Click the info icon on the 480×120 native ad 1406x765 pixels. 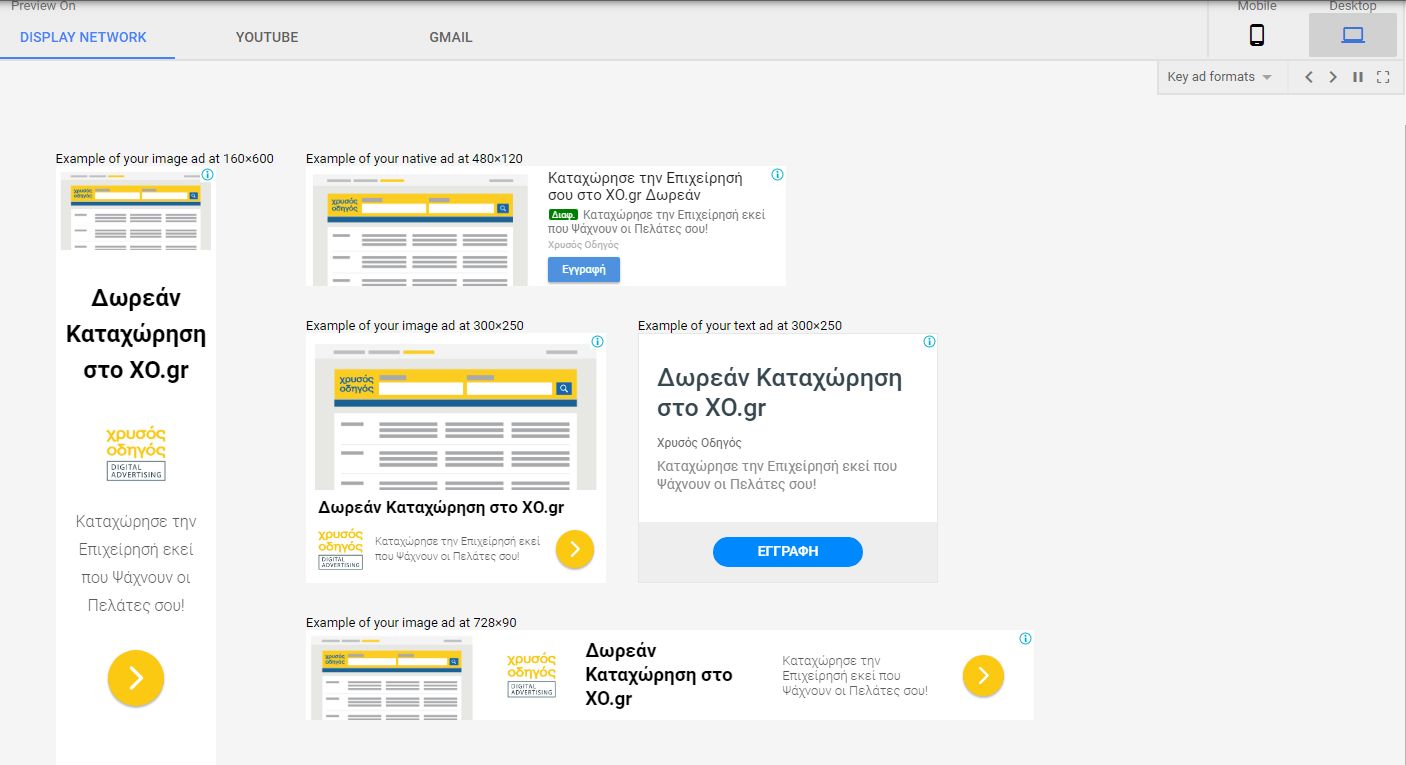click(778, 174)
